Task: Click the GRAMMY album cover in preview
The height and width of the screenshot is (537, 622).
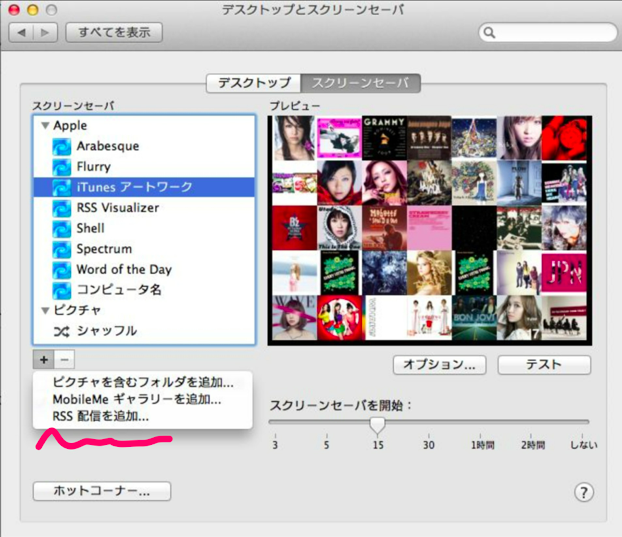Action: click(x=384, y=138)
